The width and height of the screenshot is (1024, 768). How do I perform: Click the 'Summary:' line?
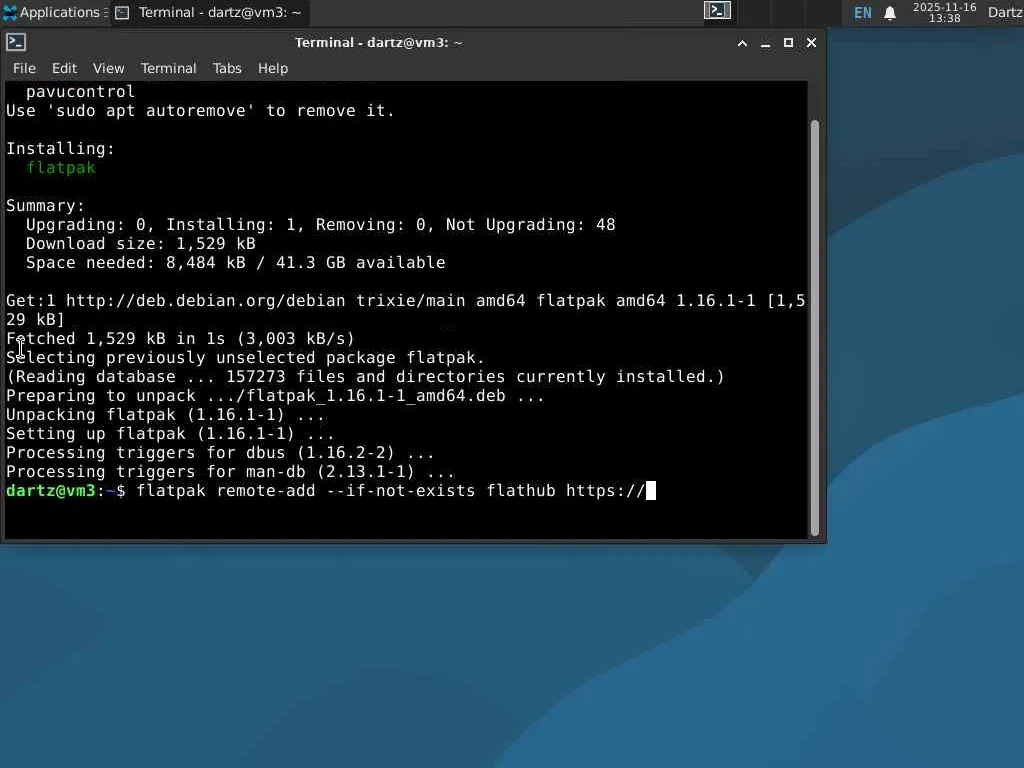(x=45, y=206)
